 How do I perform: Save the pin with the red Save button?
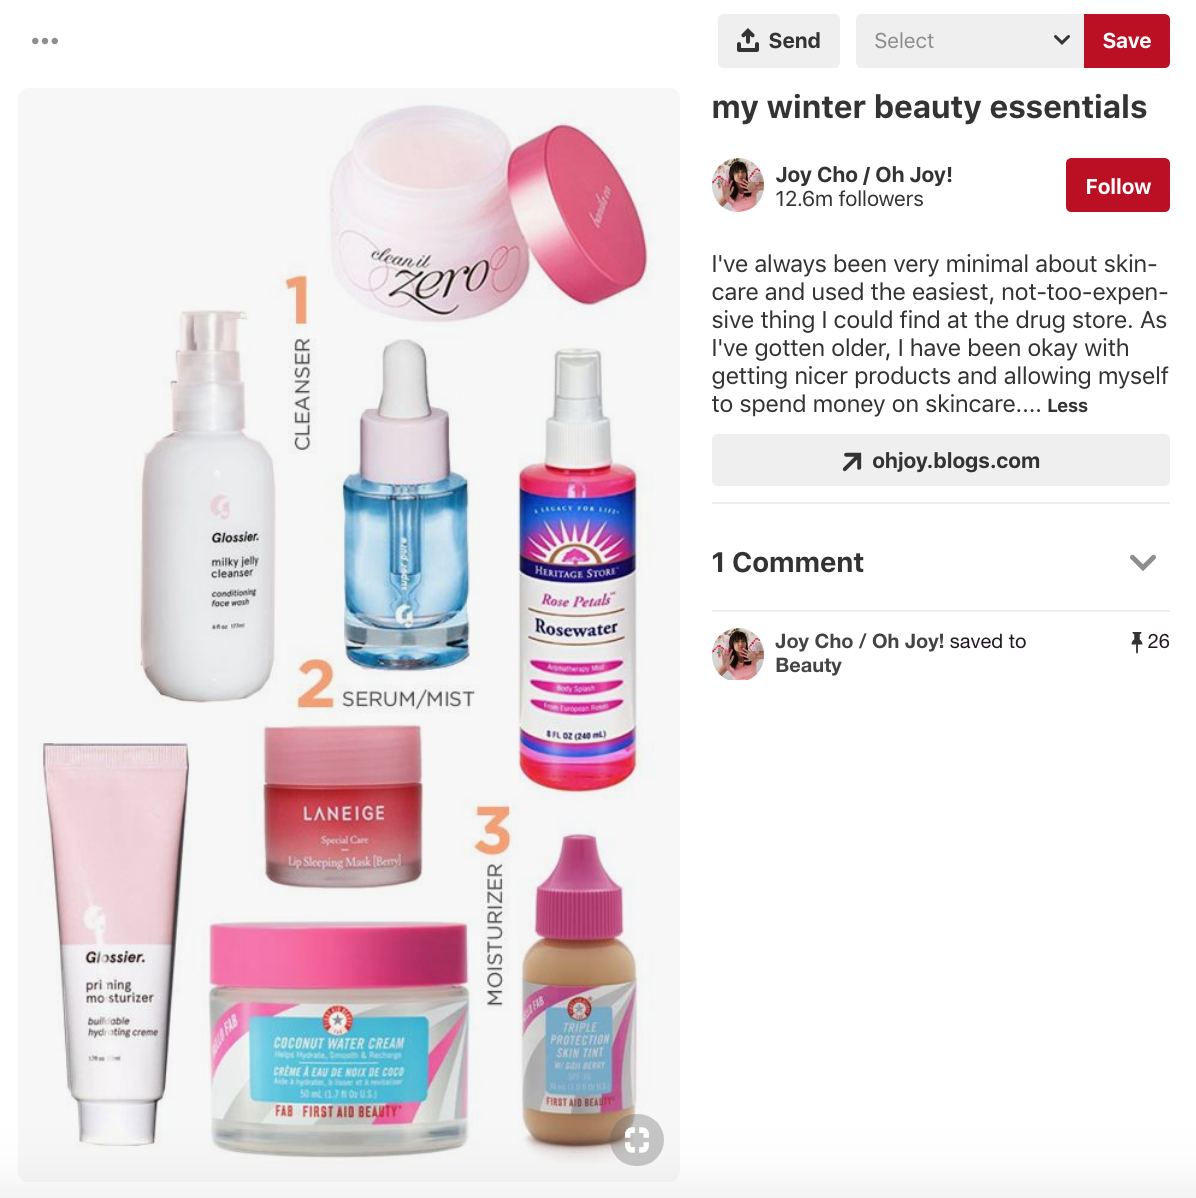pyautogui.click(x=1126, y=40)
